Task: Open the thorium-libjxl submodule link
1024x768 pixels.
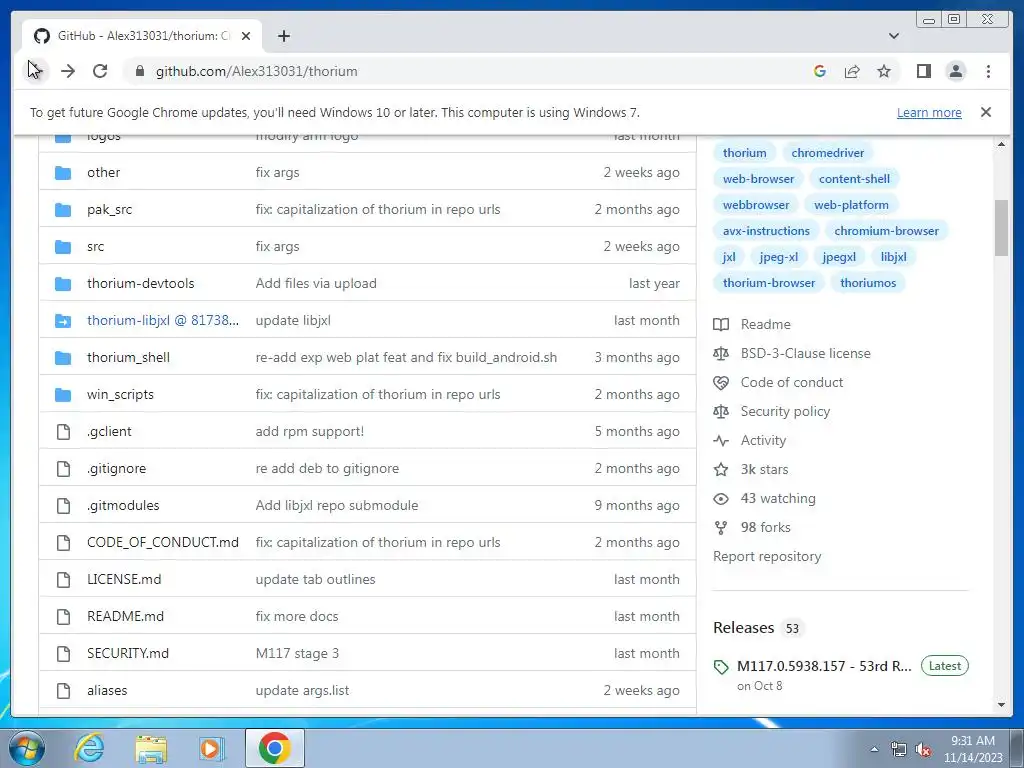Action: click(x=163, y=321)
